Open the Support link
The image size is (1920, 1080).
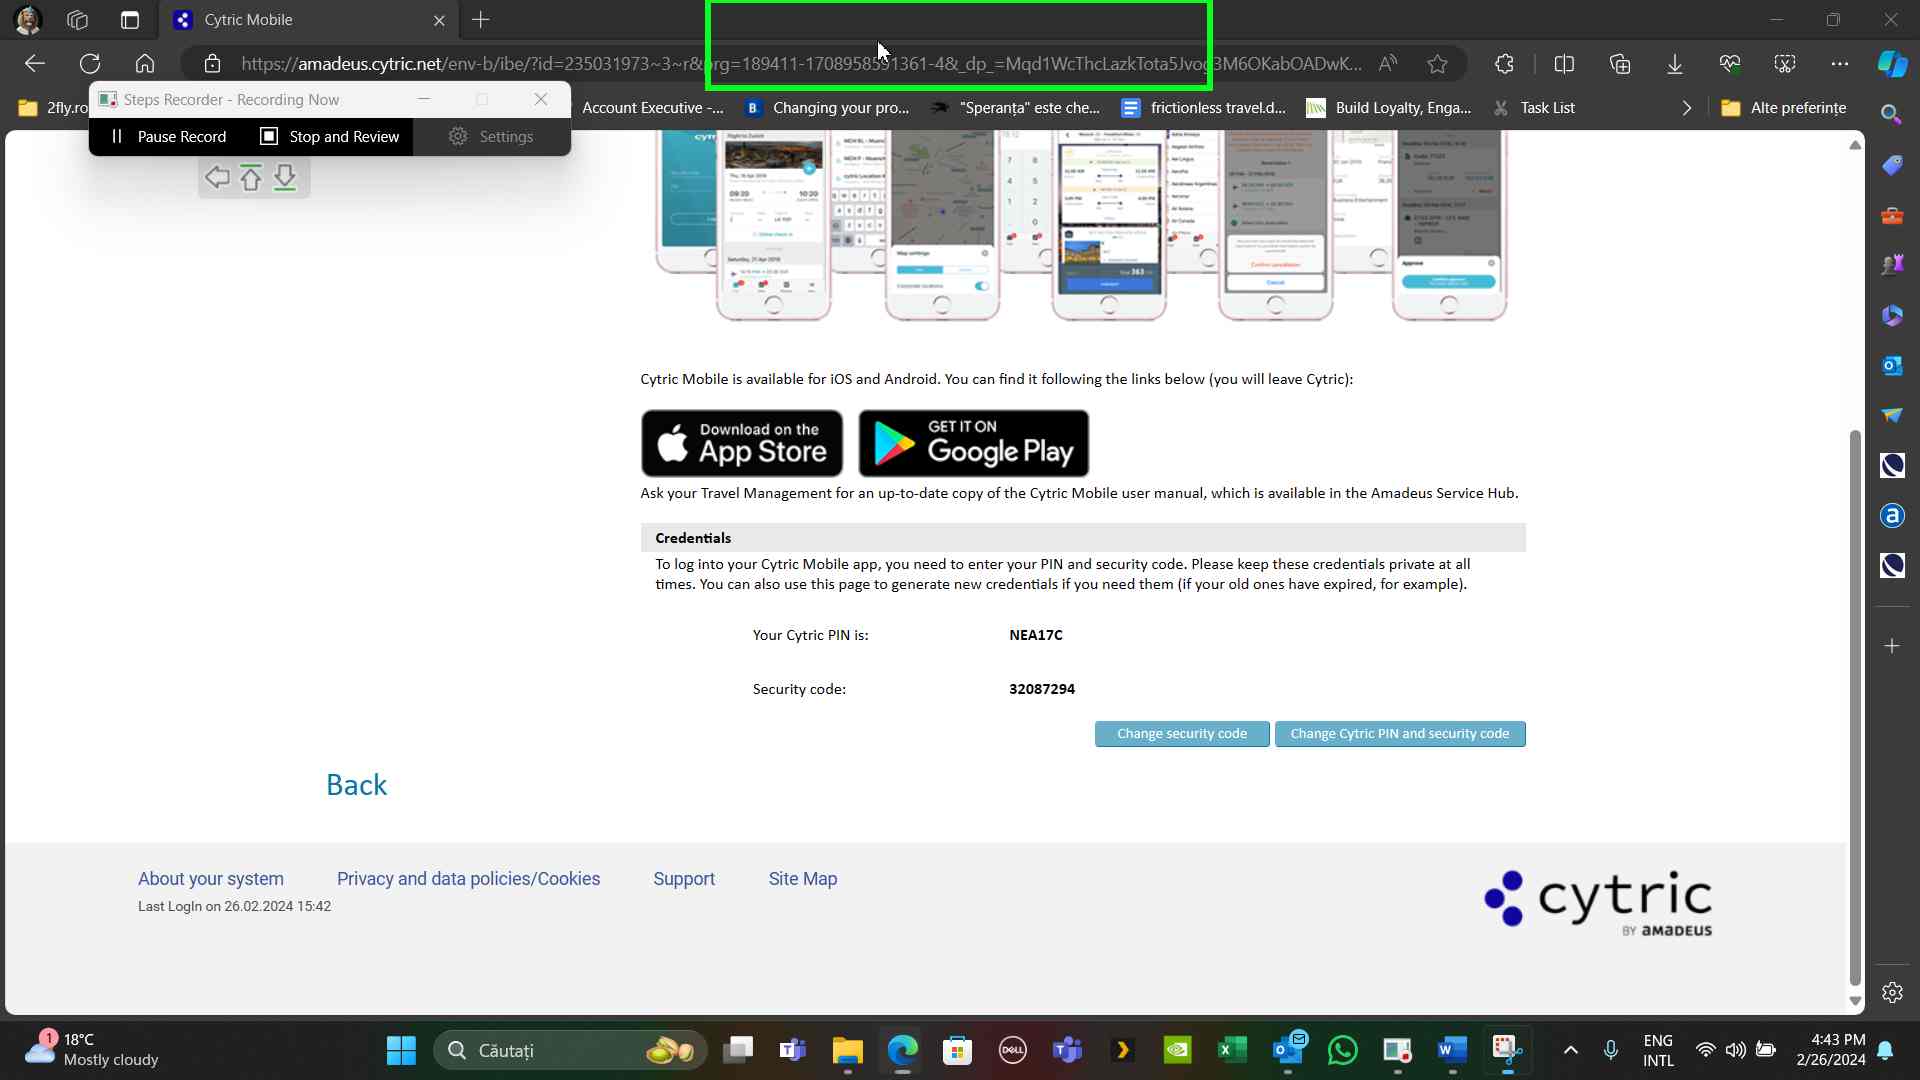pyautogui.click(x=684, y=879)
